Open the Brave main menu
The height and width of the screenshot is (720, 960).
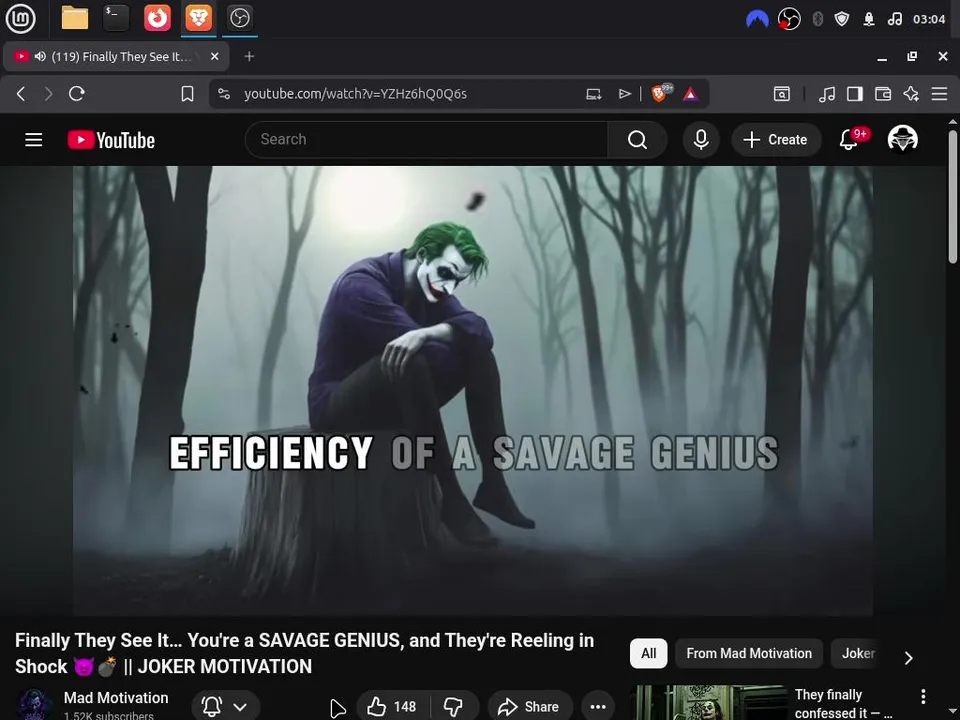coord(939,94)
